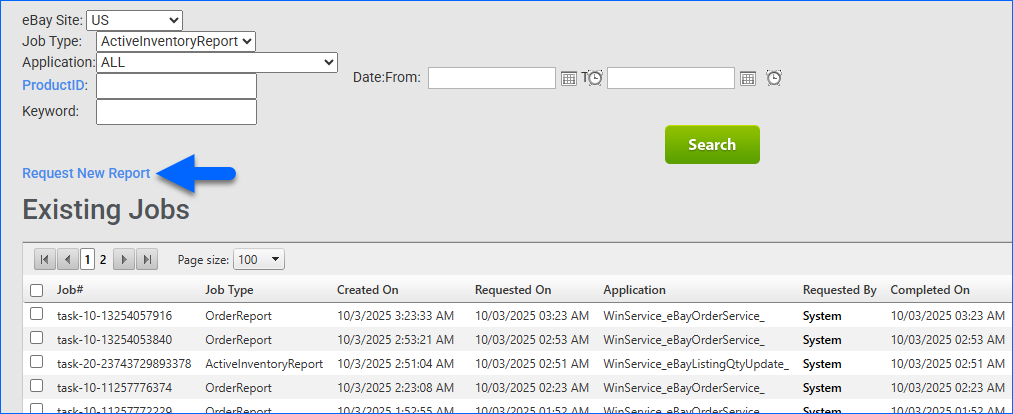Open the Application dropdown set to ALL
The image size is (1013, 414).
pos(218,63)
